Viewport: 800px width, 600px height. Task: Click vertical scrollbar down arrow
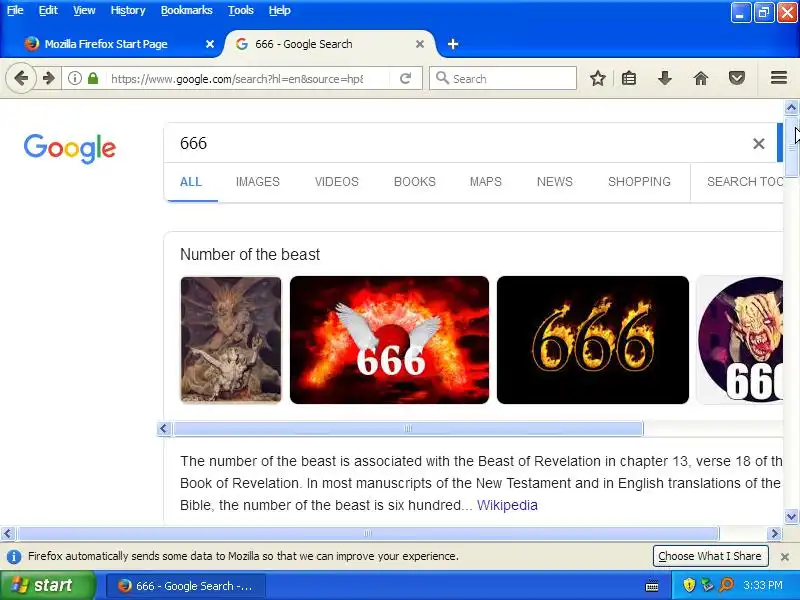click(791, 516)
